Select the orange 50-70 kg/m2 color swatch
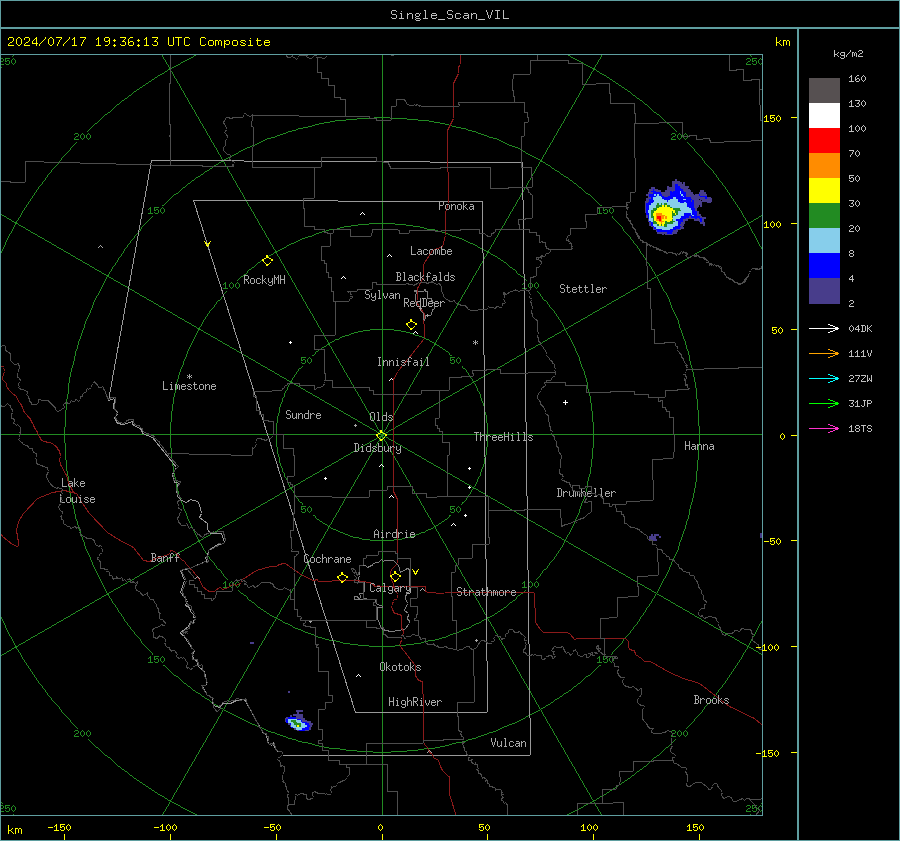 coord(824,166)
